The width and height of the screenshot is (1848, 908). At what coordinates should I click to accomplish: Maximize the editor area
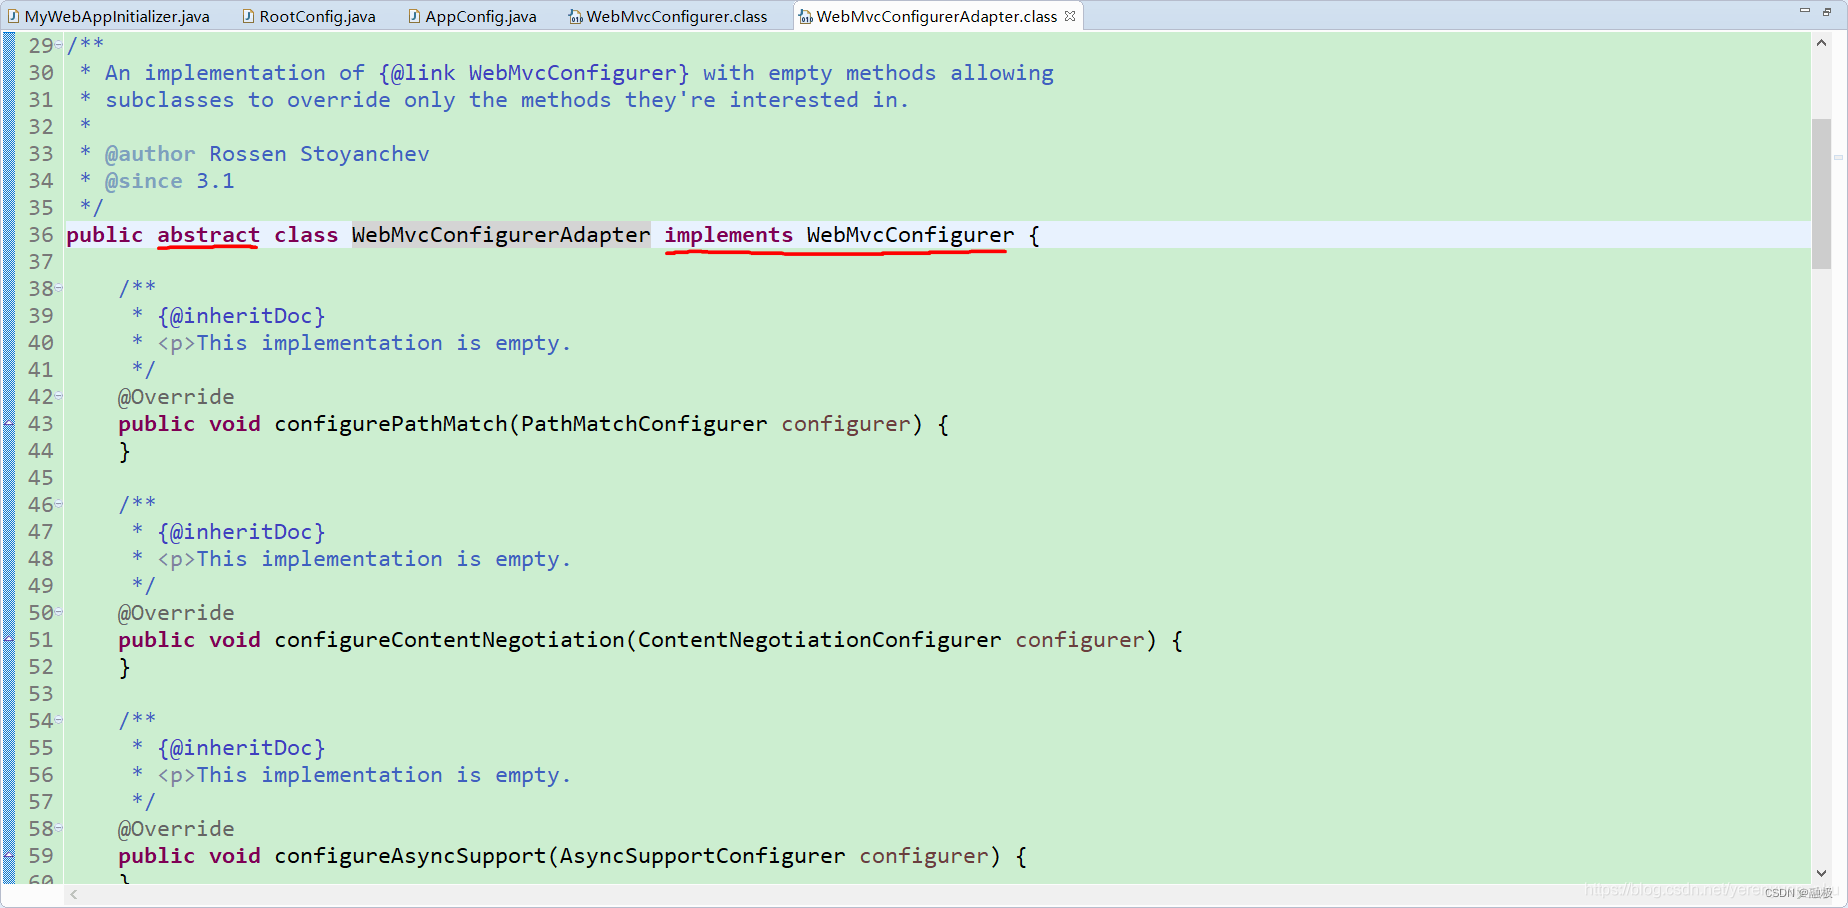pos(1827,11)
